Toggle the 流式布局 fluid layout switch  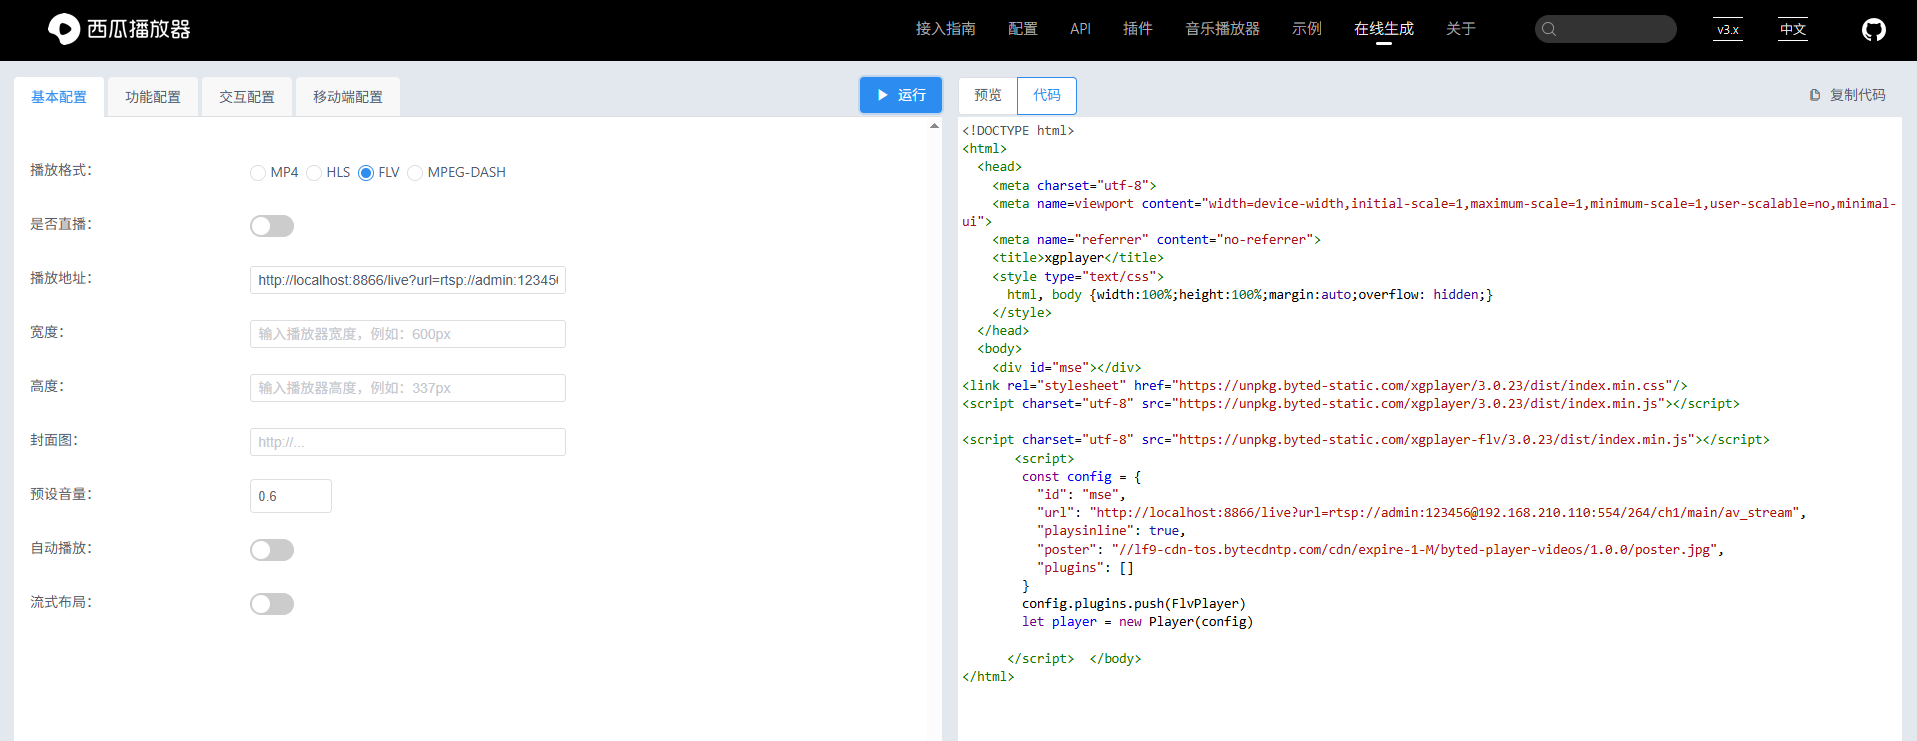coord(272,604)
